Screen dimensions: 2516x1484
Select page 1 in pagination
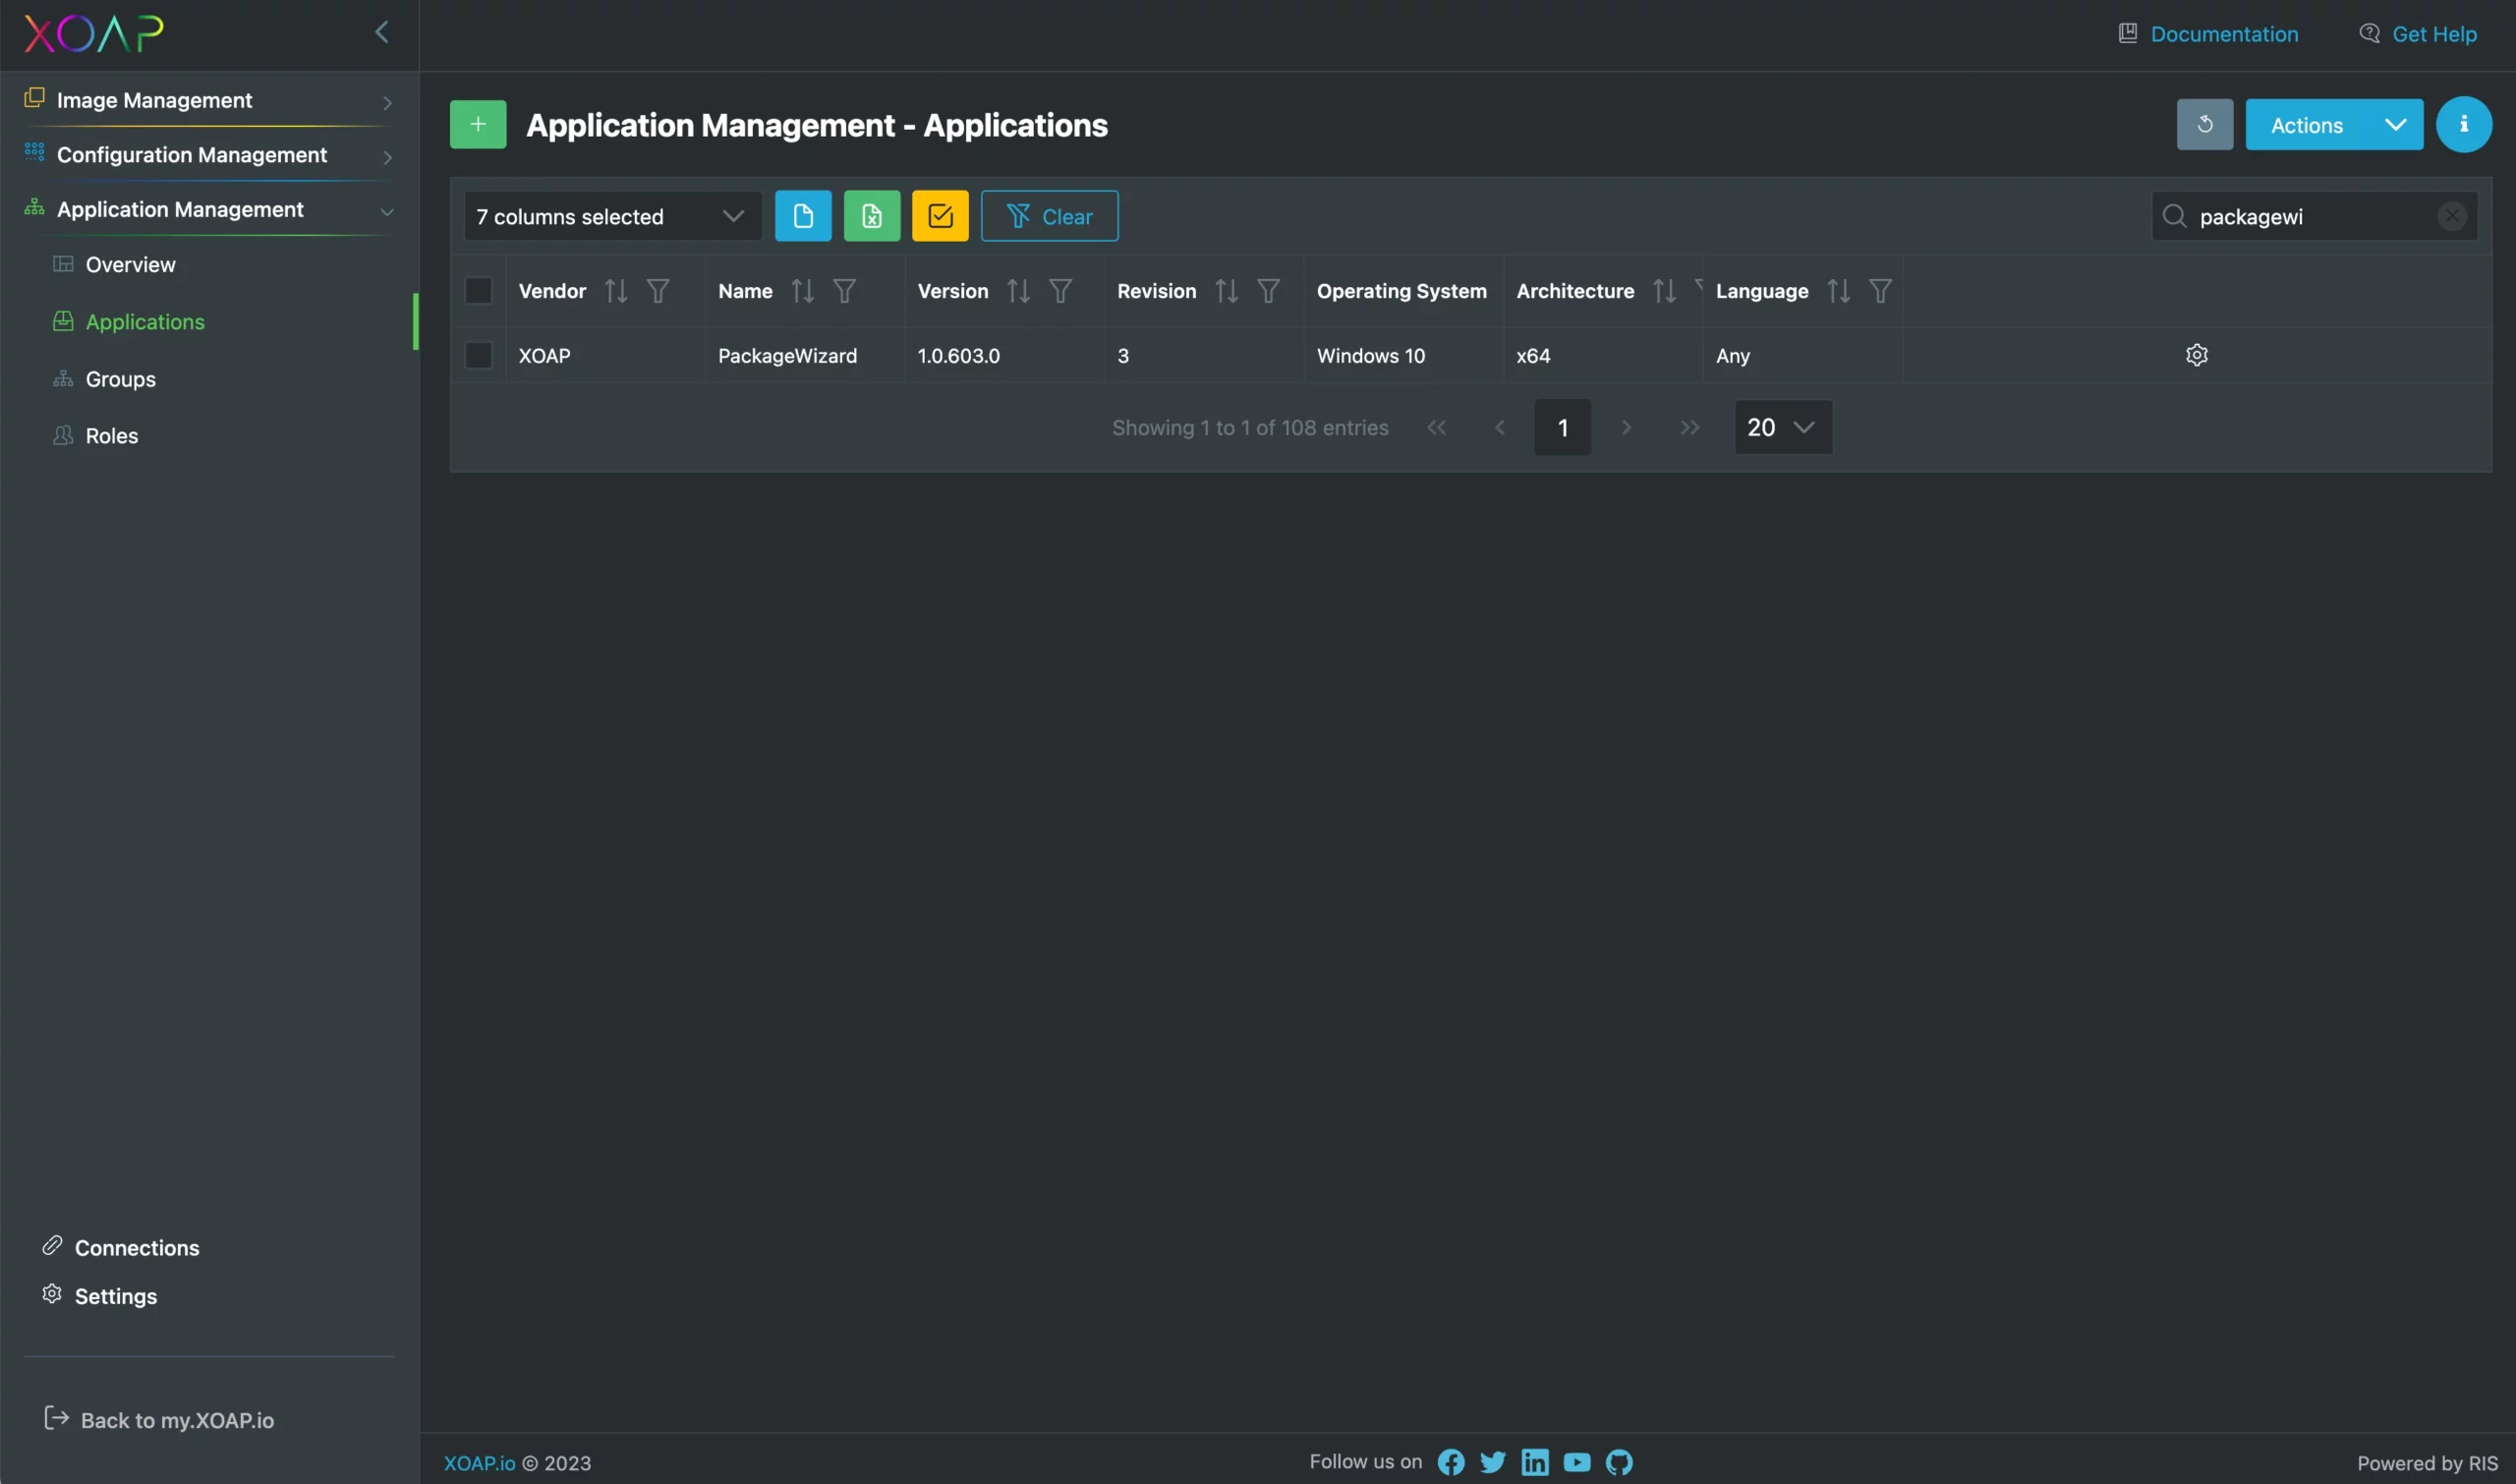(x=1562, y=427)
